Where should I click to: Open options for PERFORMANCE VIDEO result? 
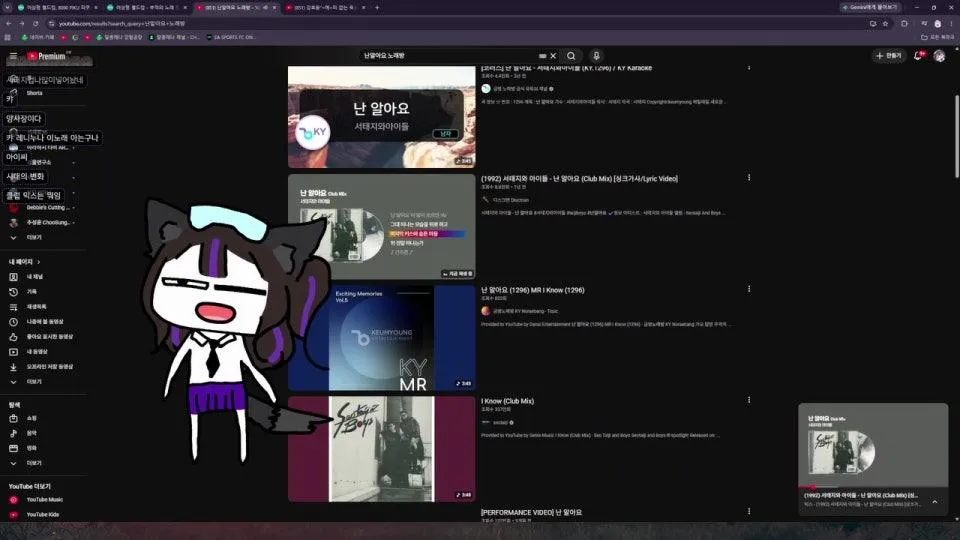pyautogui.click(x=749, y=511)
